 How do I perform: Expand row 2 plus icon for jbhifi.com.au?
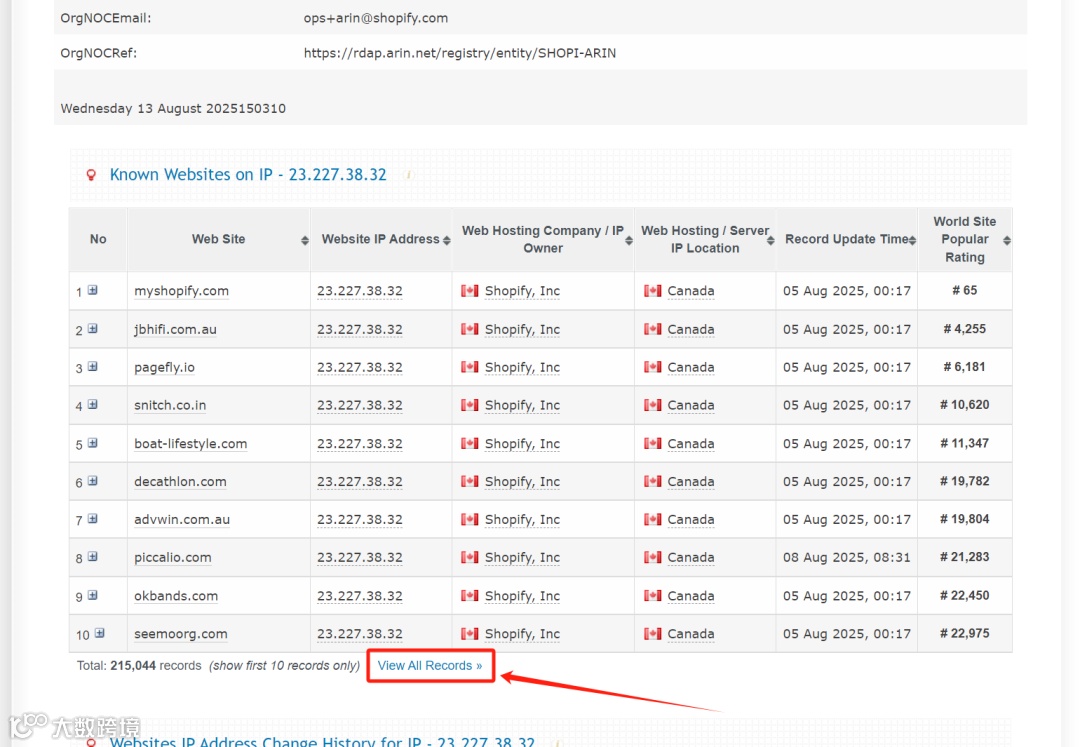tap(92, 328)
